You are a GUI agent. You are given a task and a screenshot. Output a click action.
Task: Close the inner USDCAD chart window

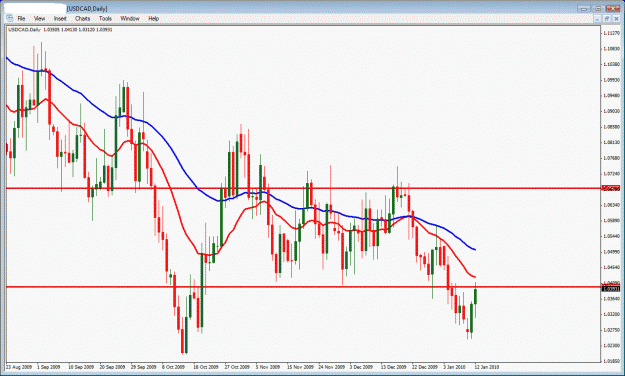616,19
